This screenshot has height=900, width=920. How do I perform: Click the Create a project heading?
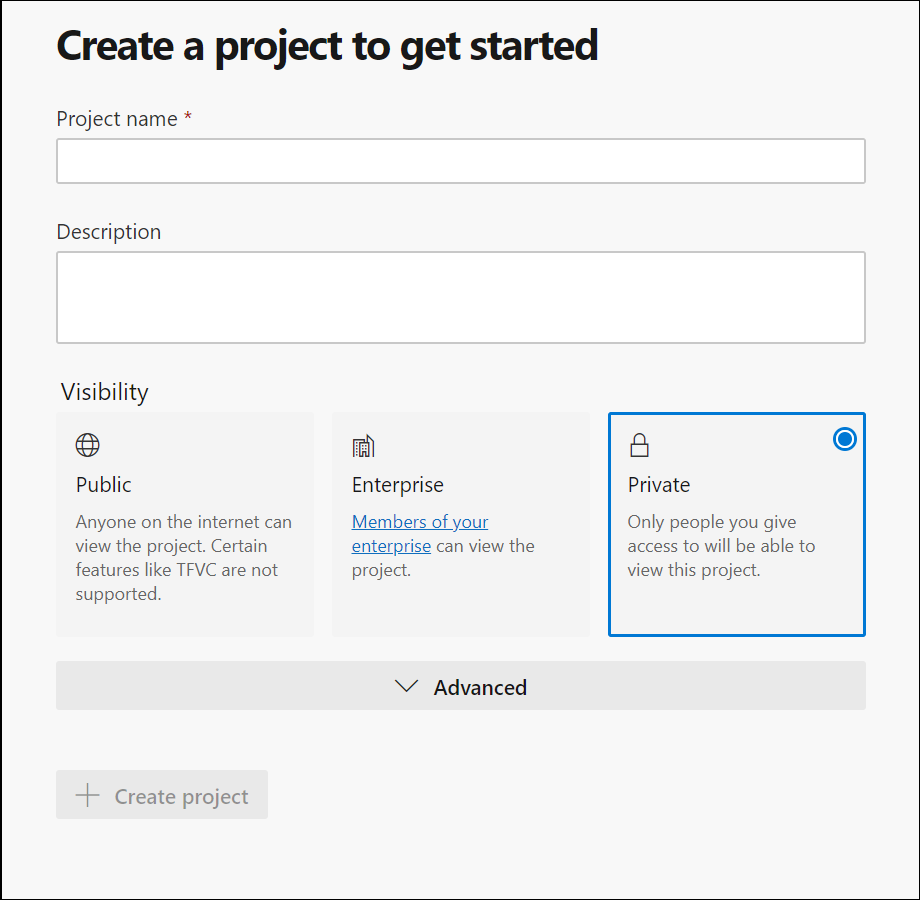328,45
